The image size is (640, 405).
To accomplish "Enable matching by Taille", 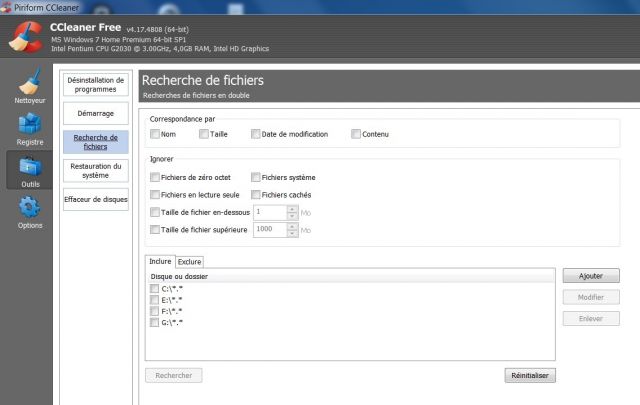I will (x=204, y=134).
